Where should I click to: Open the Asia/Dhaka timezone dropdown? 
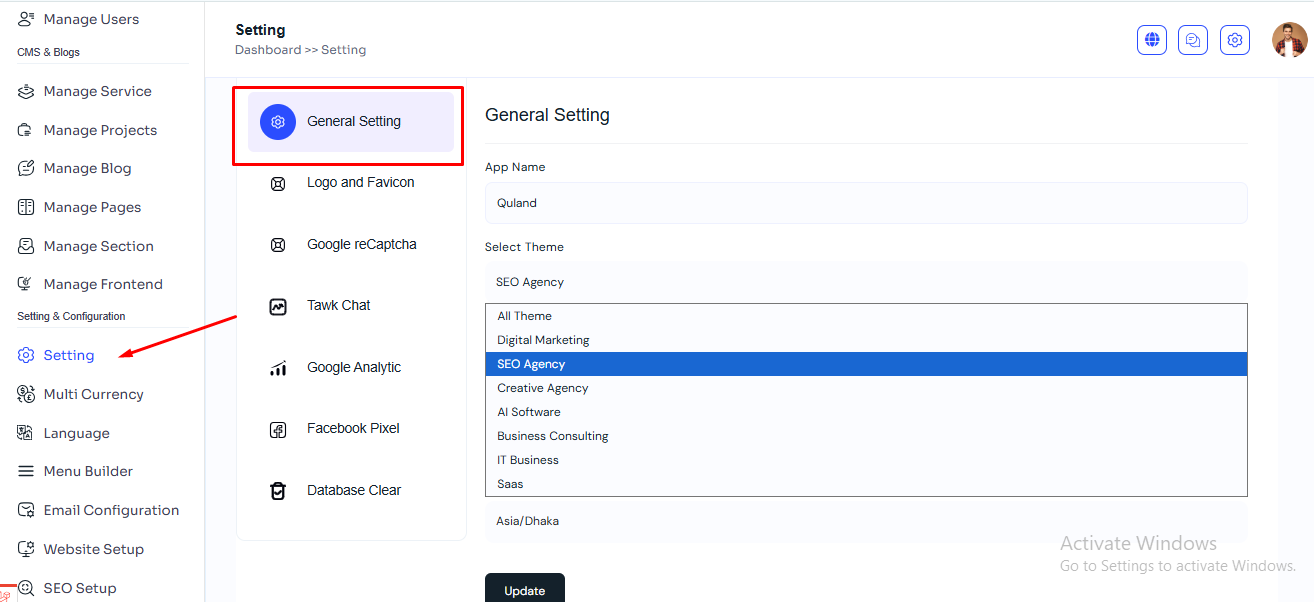(x=866, y=521)
